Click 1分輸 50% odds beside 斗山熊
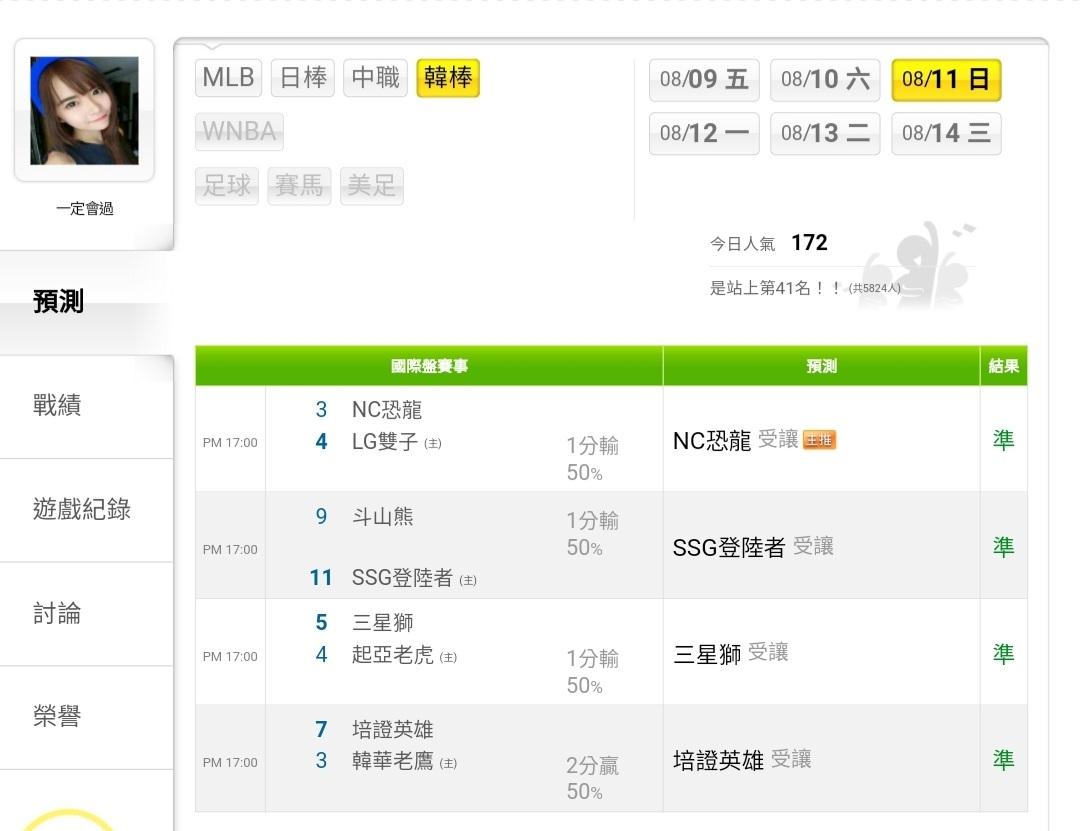 (592, 534)
